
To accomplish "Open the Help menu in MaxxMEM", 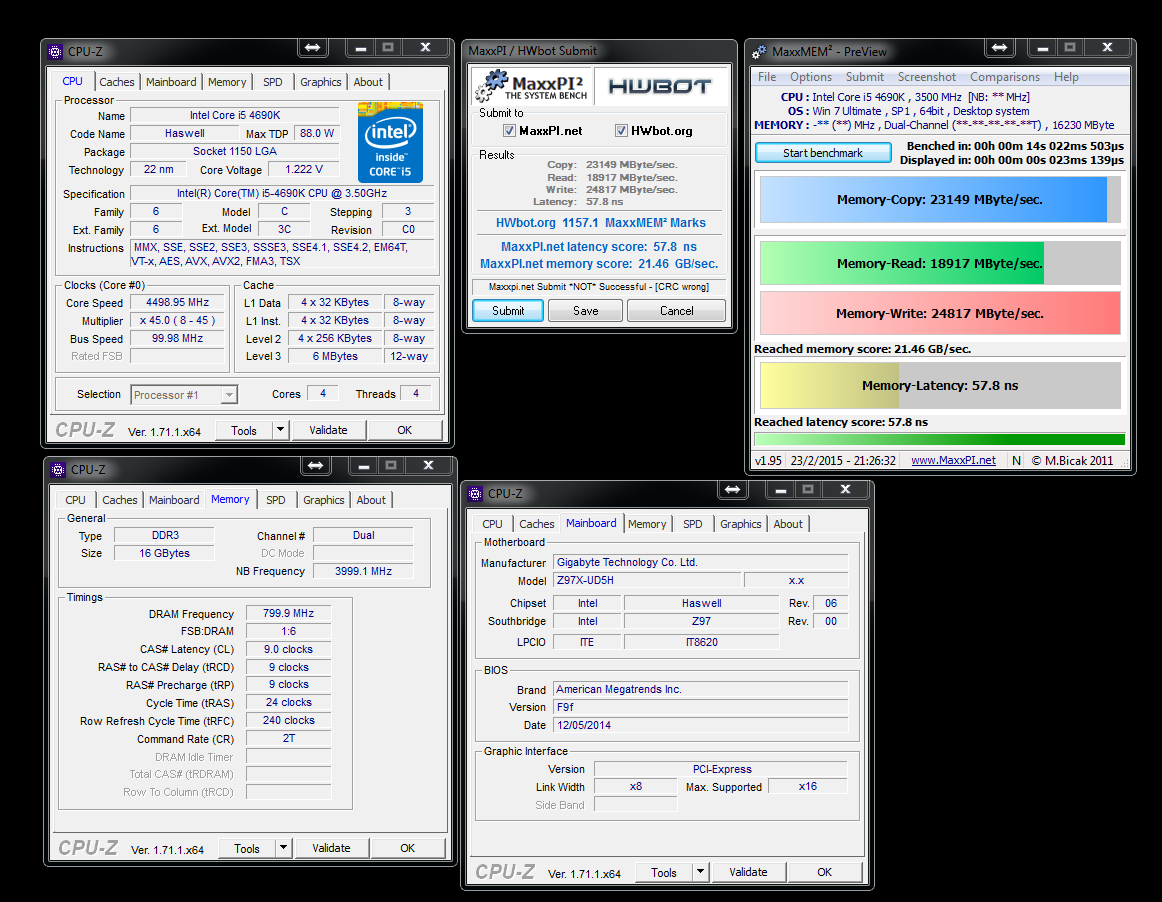I will (x=1066, y=77).
